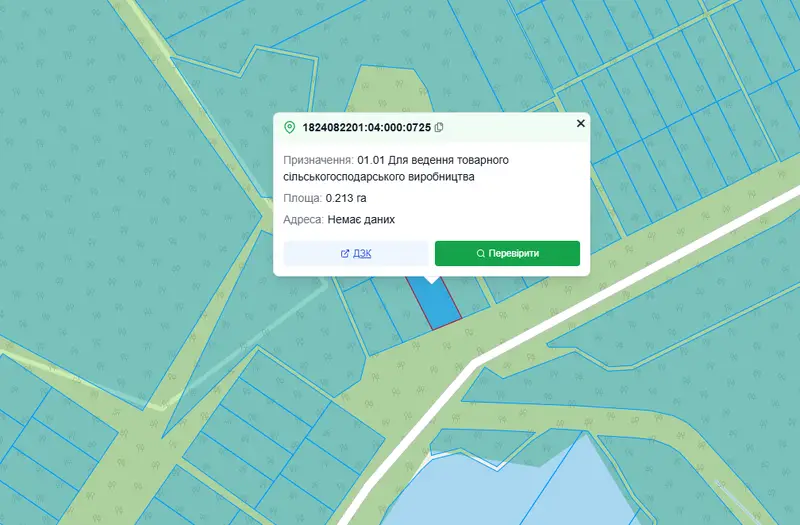Click the green Перевірити button
Viewport: 800px width, 525px height.
(x=507, y=254)
